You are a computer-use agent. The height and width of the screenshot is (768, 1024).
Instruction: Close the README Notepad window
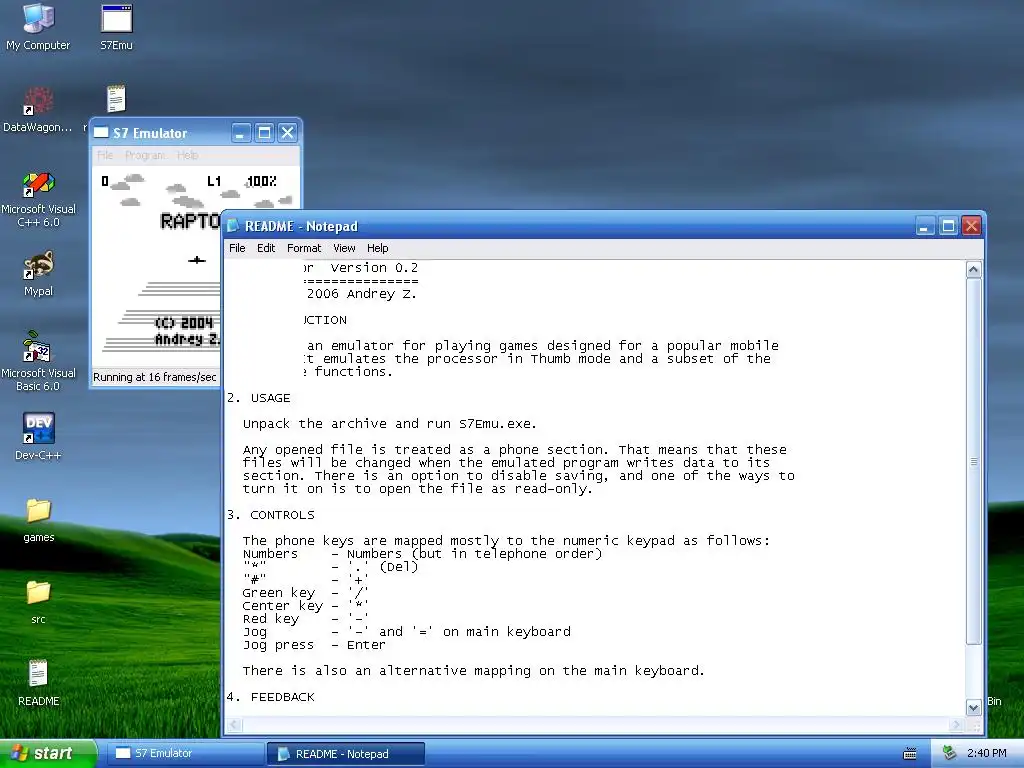point(971,226)
